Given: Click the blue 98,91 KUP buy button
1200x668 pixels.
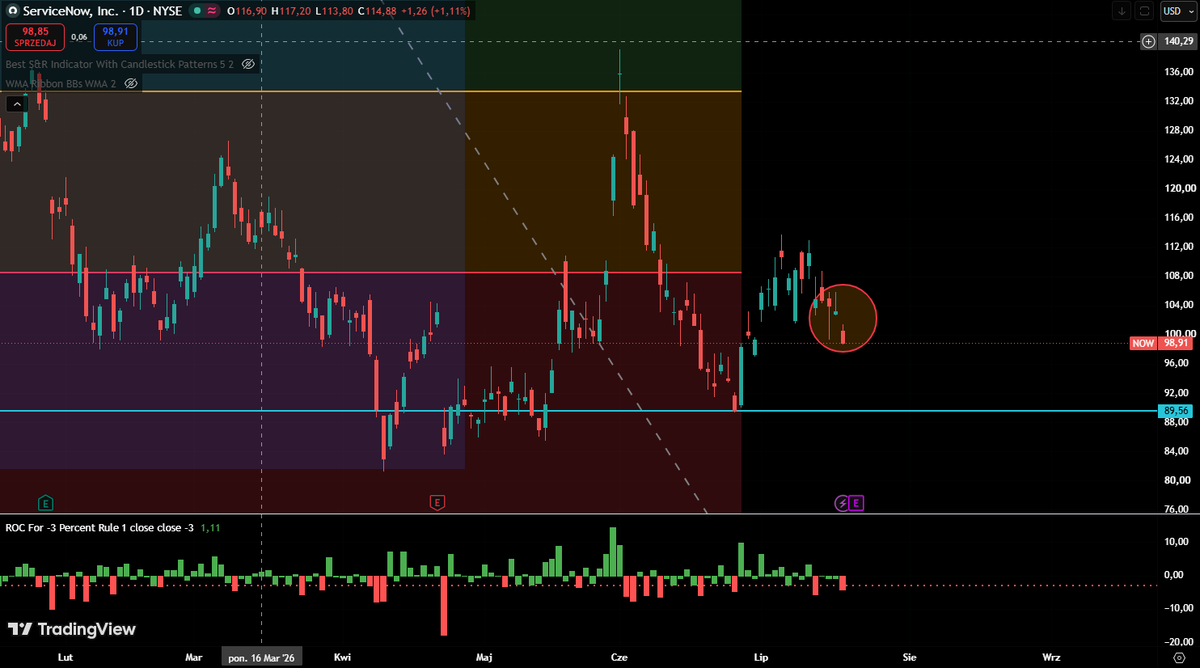Looking at the screenshot, I should point(118,38).
